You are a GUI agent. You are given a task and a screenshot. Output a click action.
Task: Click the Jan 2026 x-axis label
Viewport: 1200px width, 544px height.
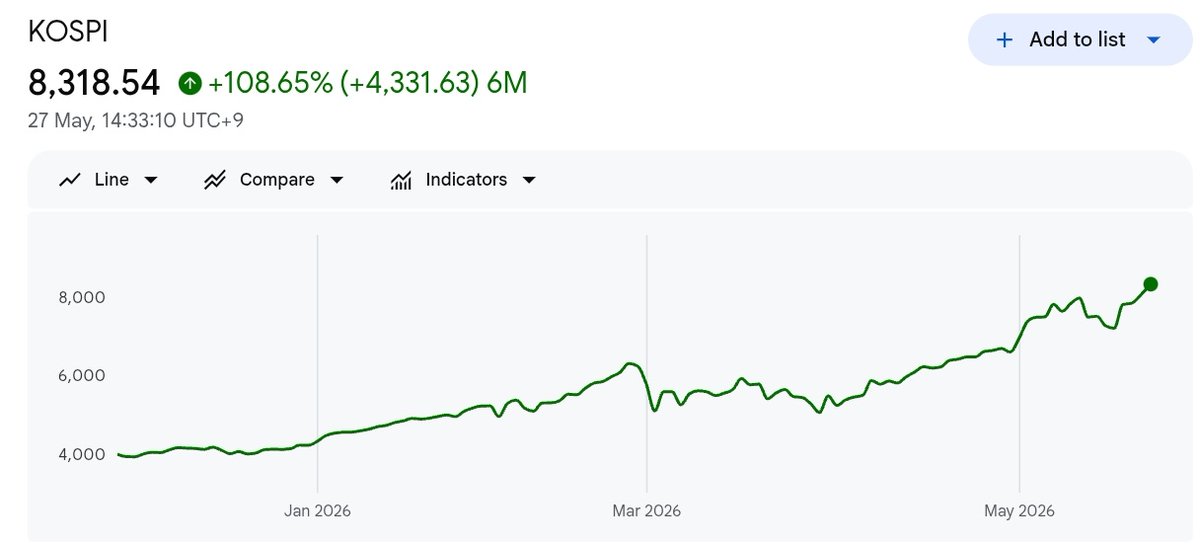coord(318,511)
